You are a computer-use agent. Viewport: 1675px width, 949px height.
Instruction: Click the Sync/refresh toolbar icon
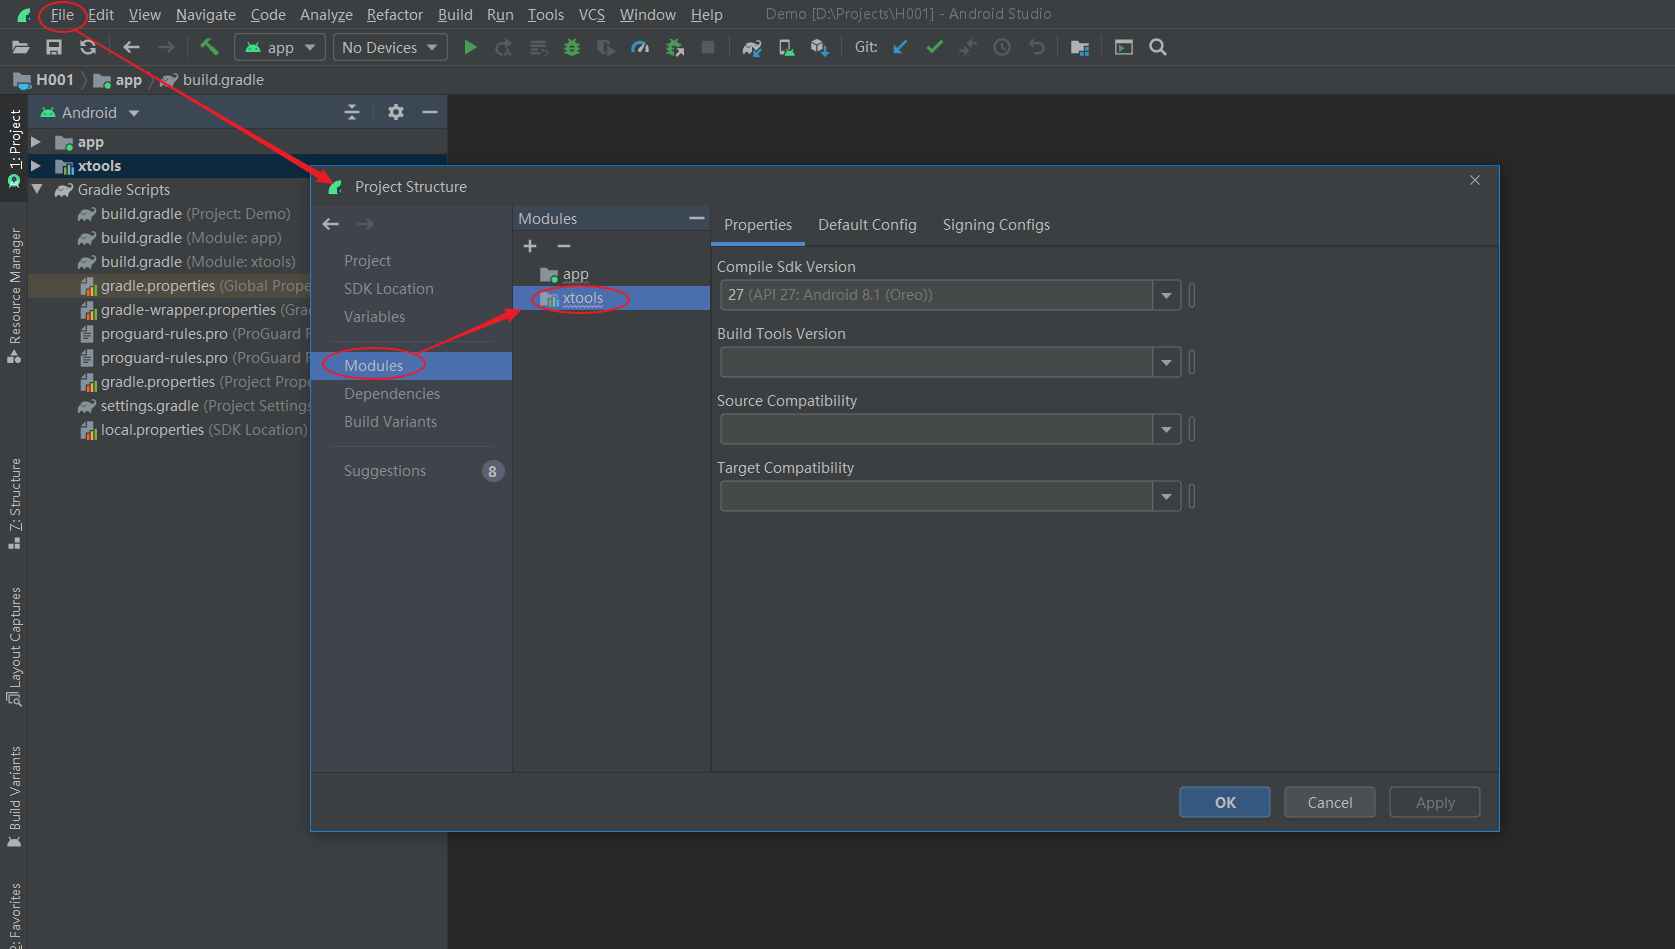tap(88, 47)
